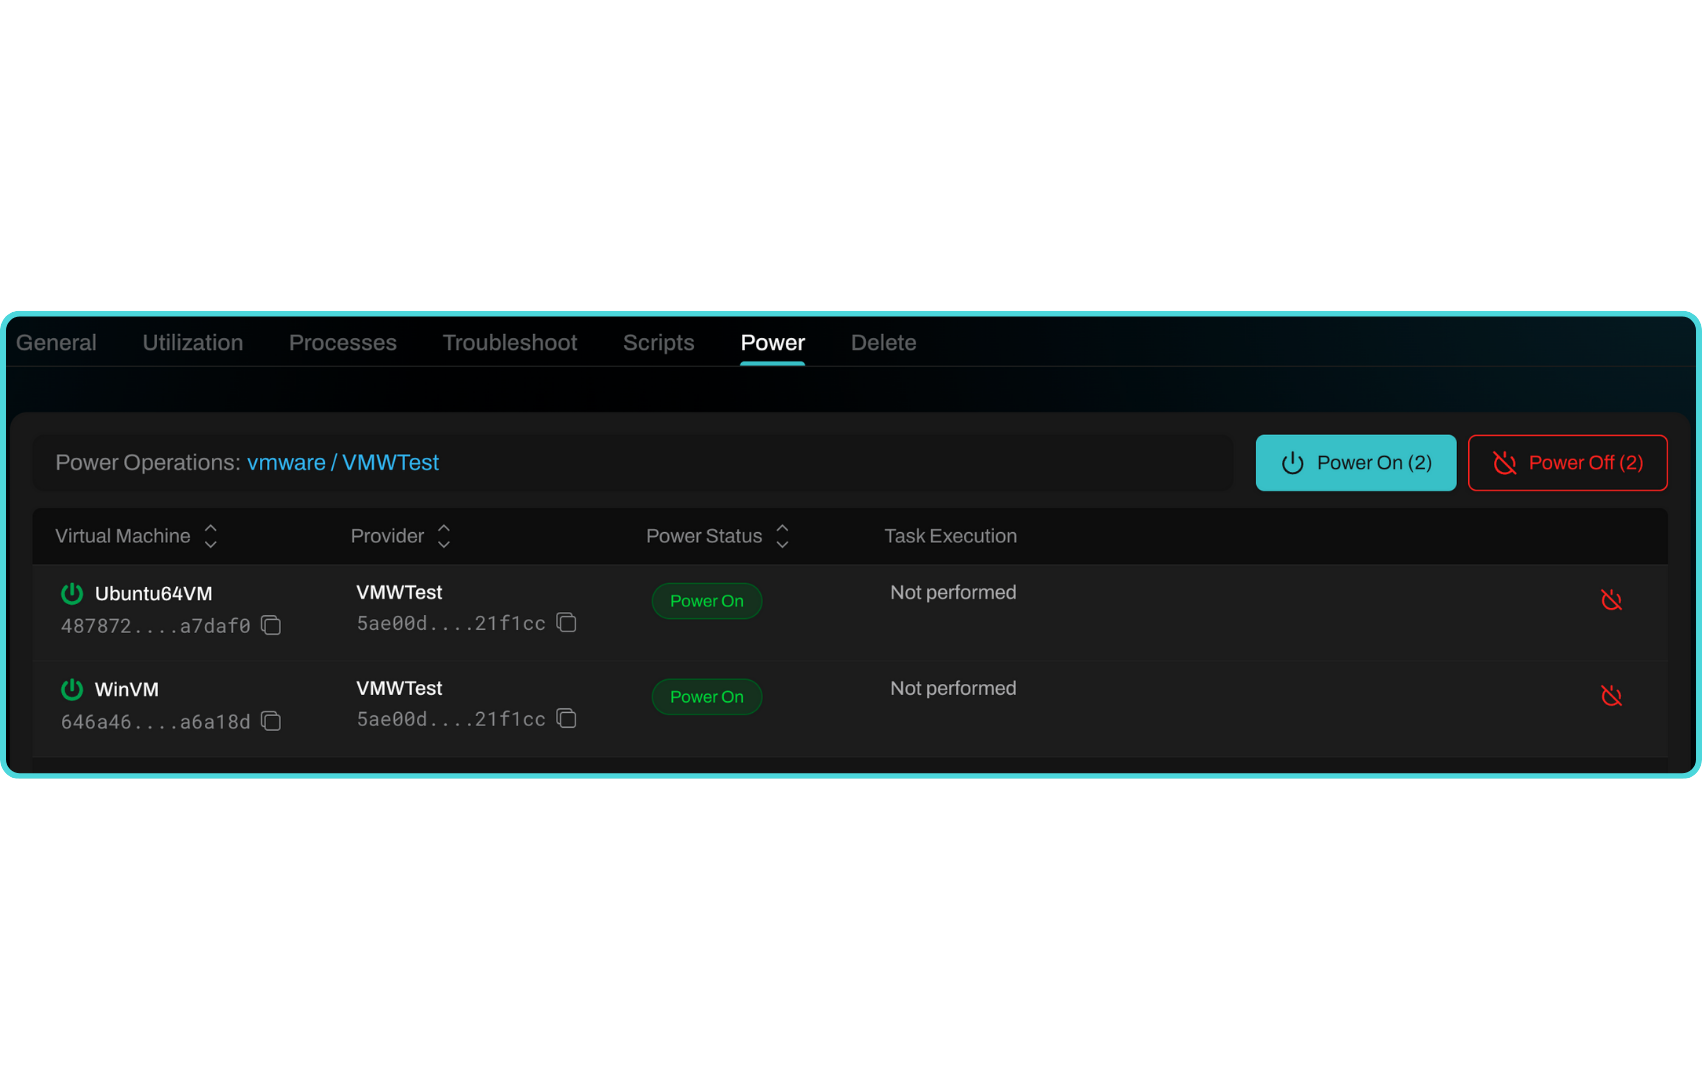This screenshot has width=1702, height=1090.
Task: Click the power-off icon for WinVM row
Action: 1611,696
